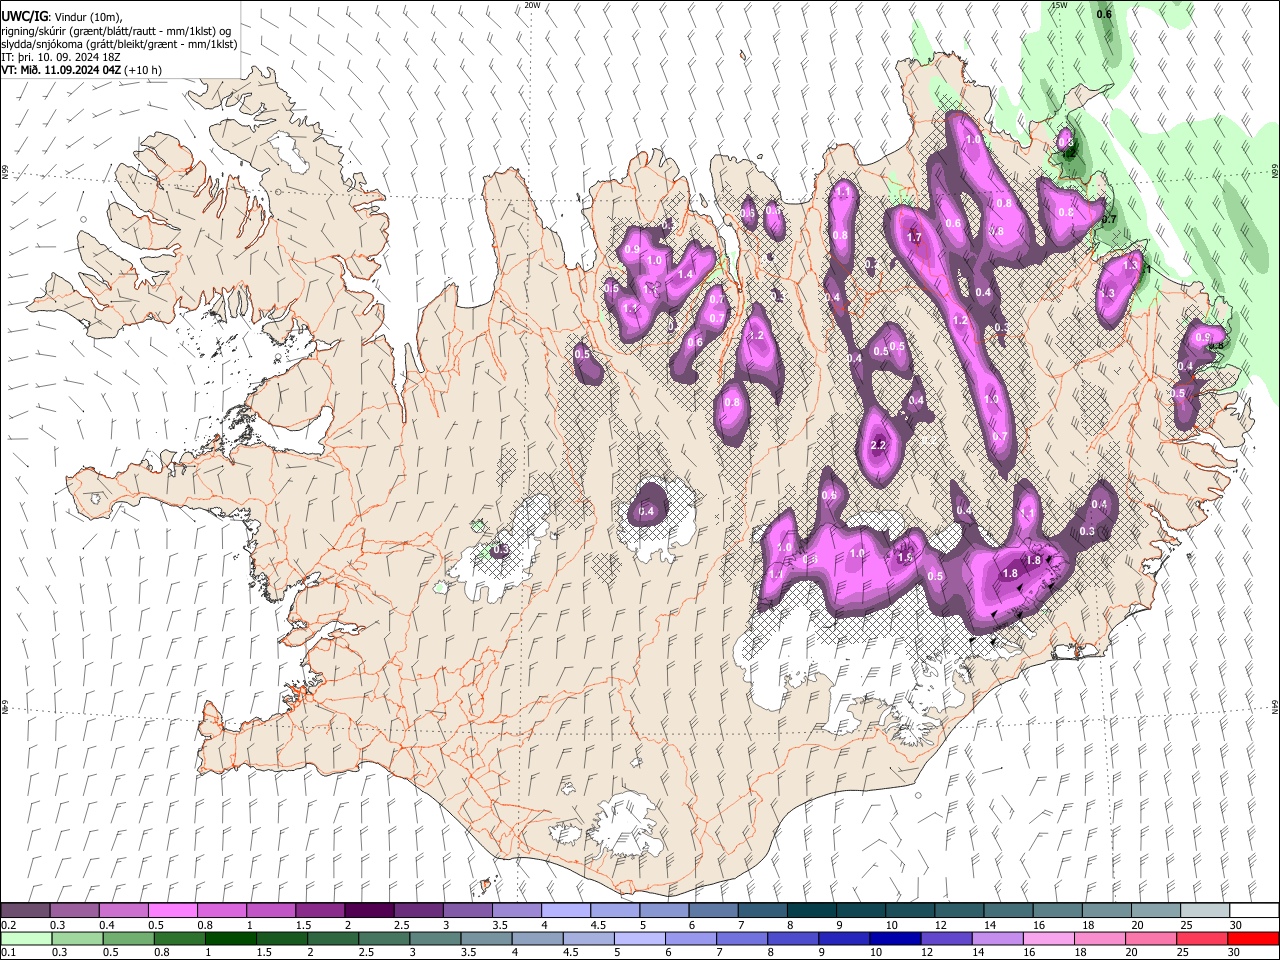Select the pink bottom-row swatch between 16 and 18
The image size is (1280, 960).
coord(1047,939)
